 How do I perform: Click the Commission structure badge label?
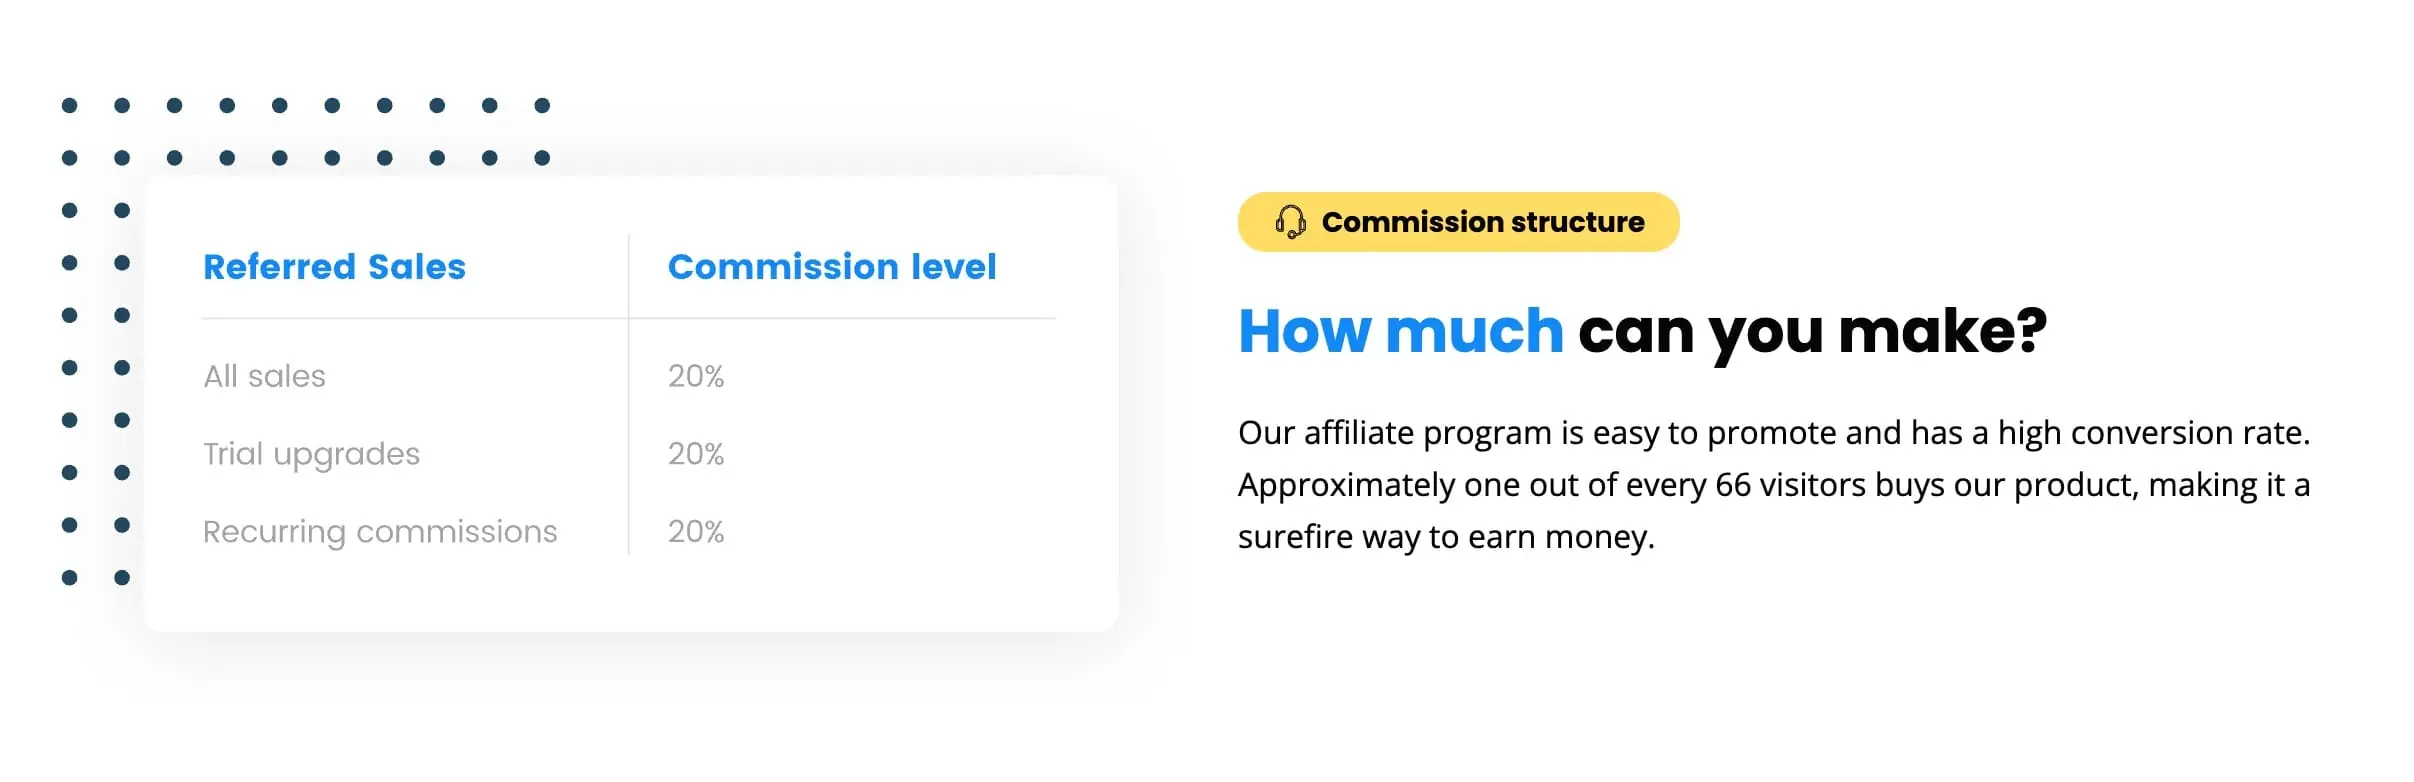tap(1482, 222)
